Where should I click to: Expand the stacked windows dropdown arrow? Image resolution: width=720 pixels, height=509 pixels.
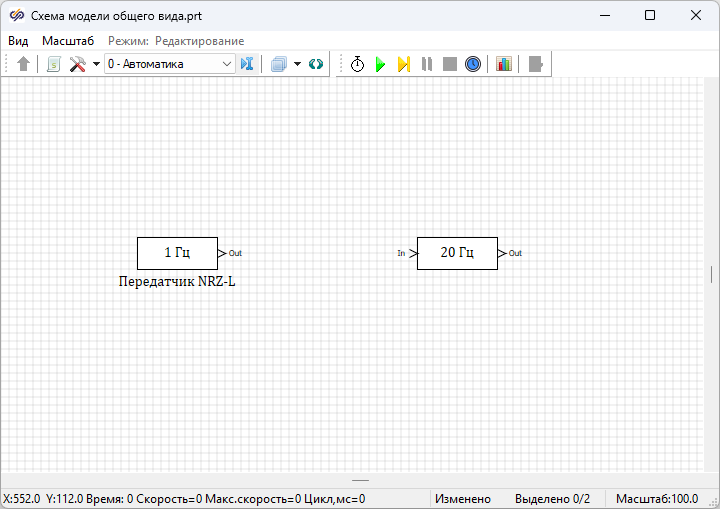[x=297, y=64]
